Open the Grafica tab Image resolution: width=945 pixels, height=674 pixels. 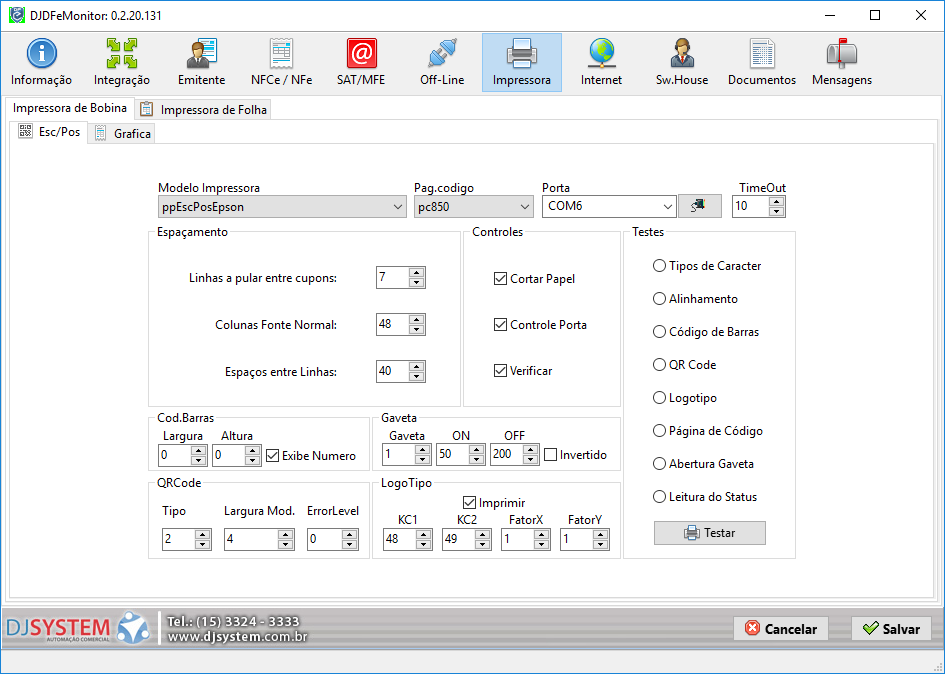(x=123, y=133)
